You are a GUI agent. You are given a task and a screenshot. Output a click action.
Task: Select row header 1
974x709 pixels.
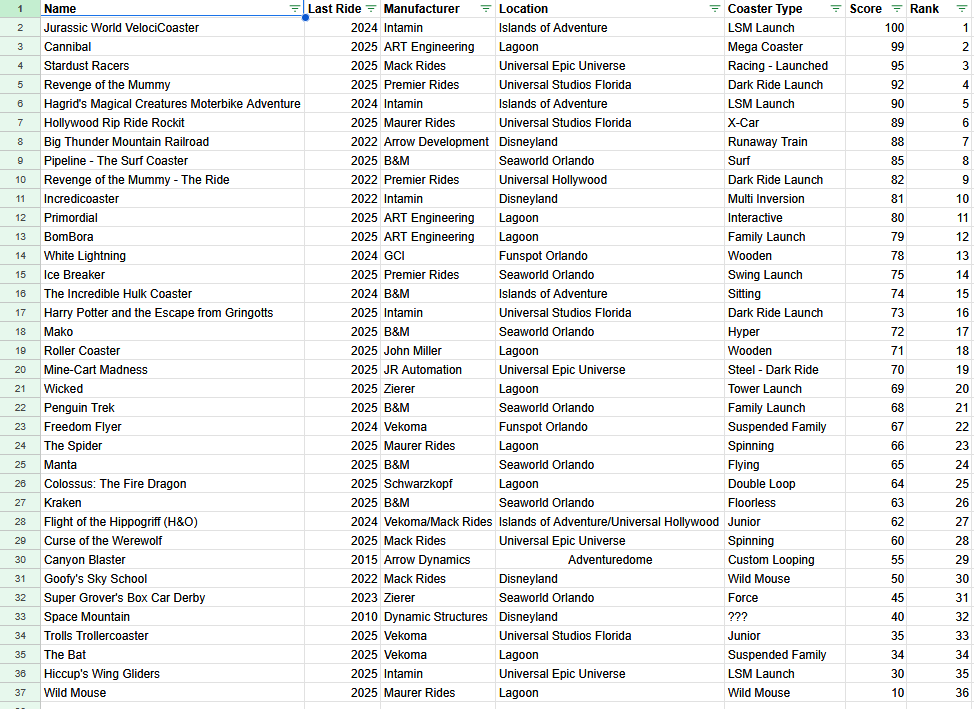(x=20, y=9)
